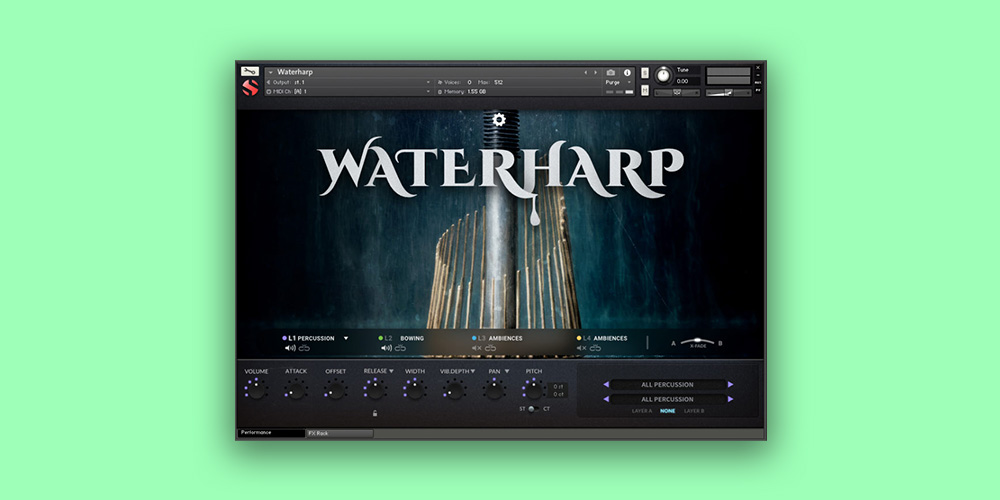The height and width of the screenshot is (500, 1000).
Task: Take a snapshot with the camera icon
Action: coord(610,73)
